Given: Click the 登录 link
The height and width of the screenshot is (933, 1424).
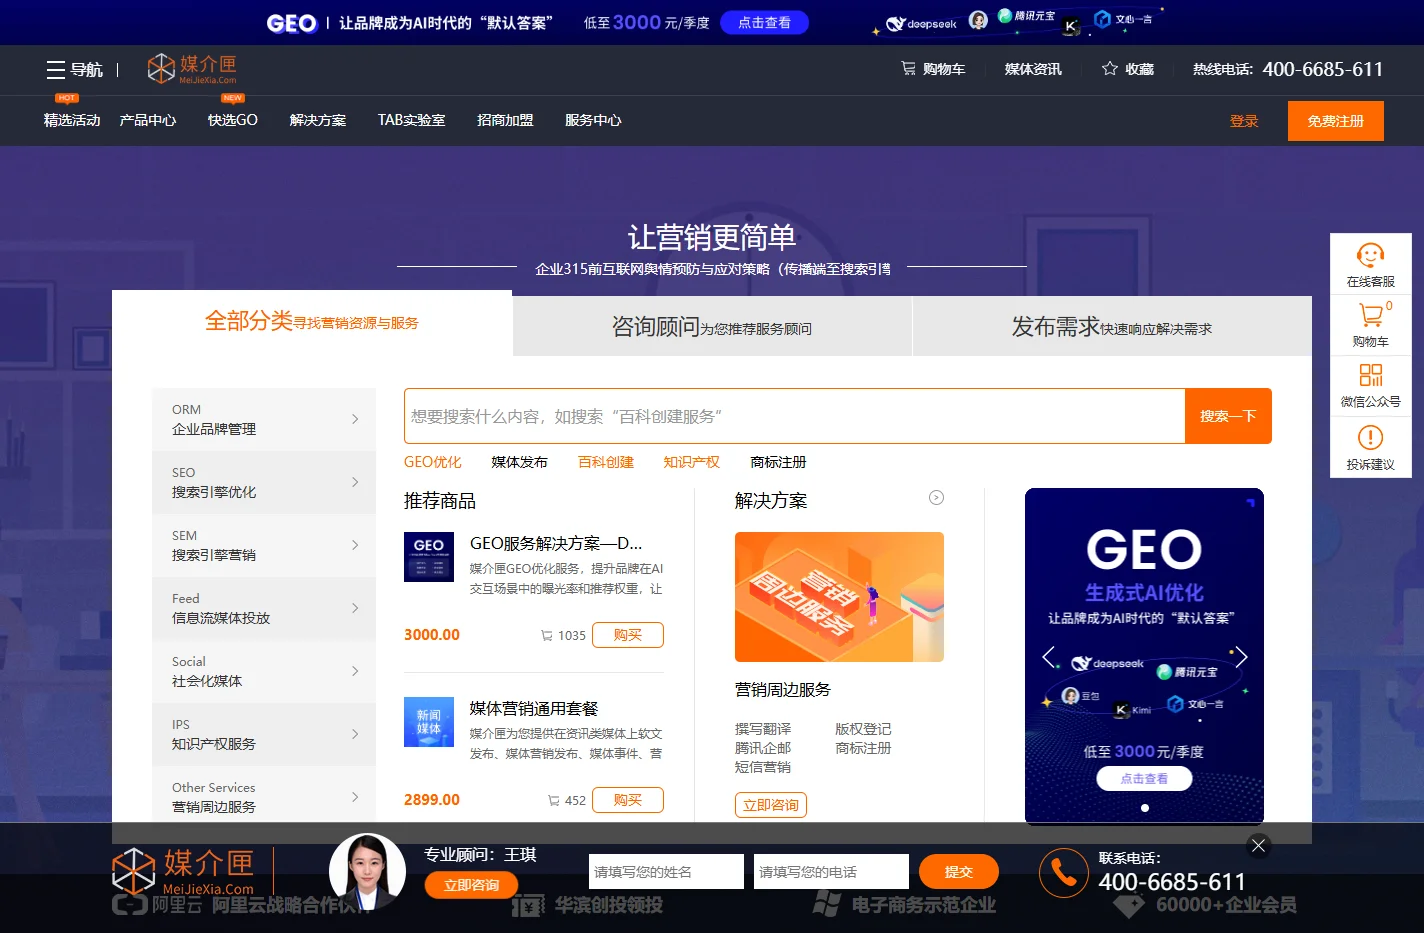Looking at the screenshot, I should [1244, 121].
